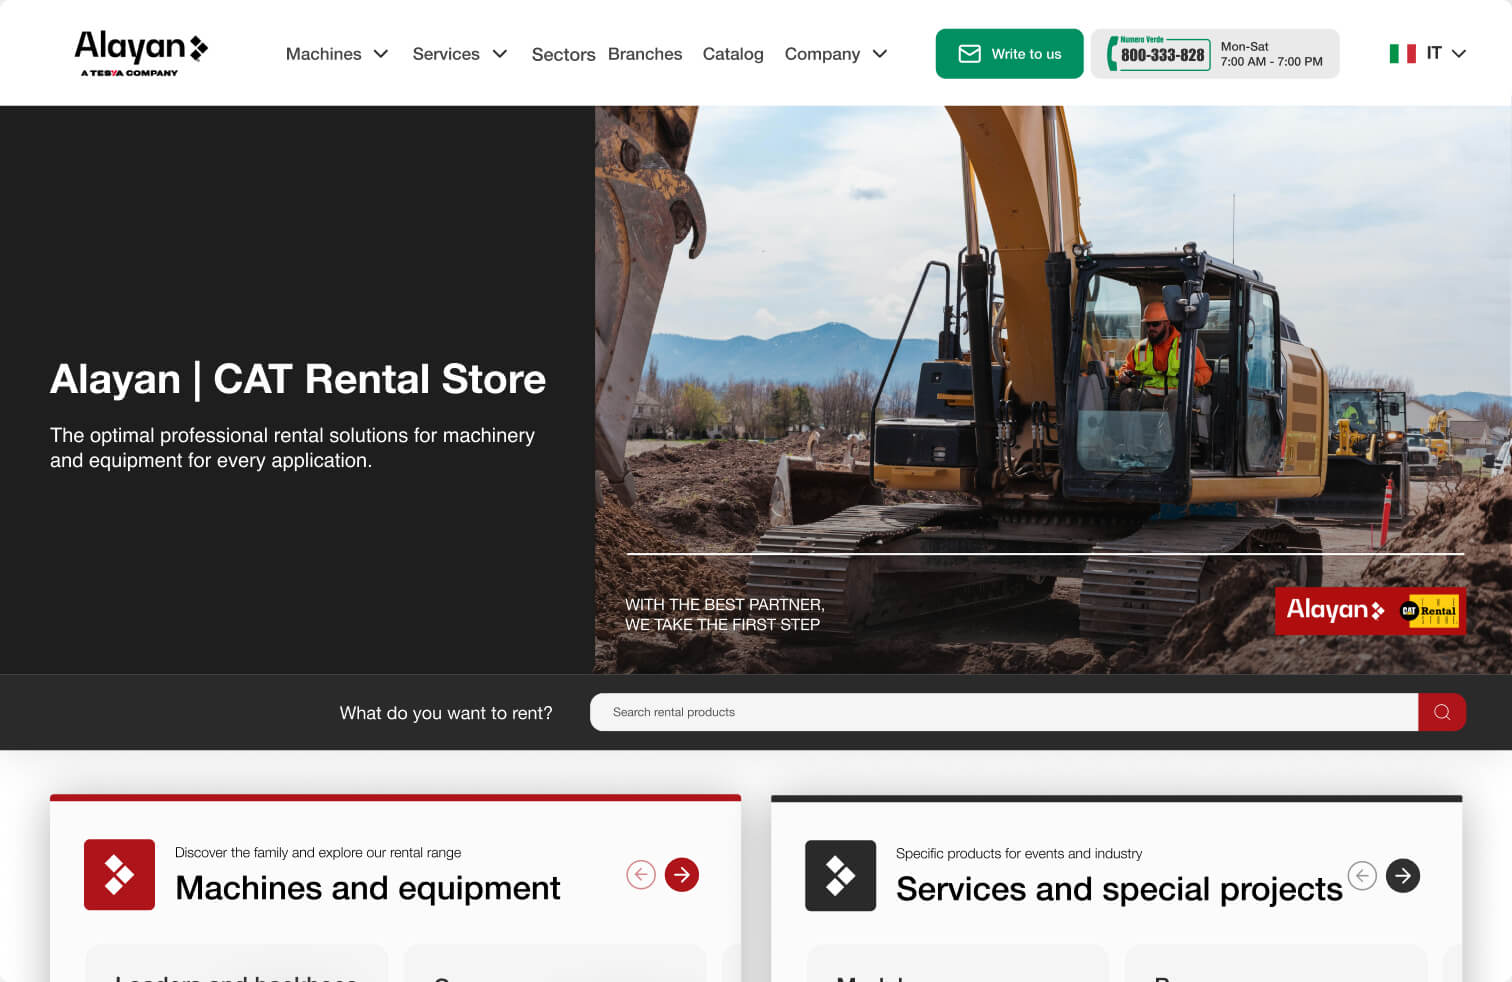The image size is (1512, 982).
Task: Open the Branches menu item
Action: (645, 54)
